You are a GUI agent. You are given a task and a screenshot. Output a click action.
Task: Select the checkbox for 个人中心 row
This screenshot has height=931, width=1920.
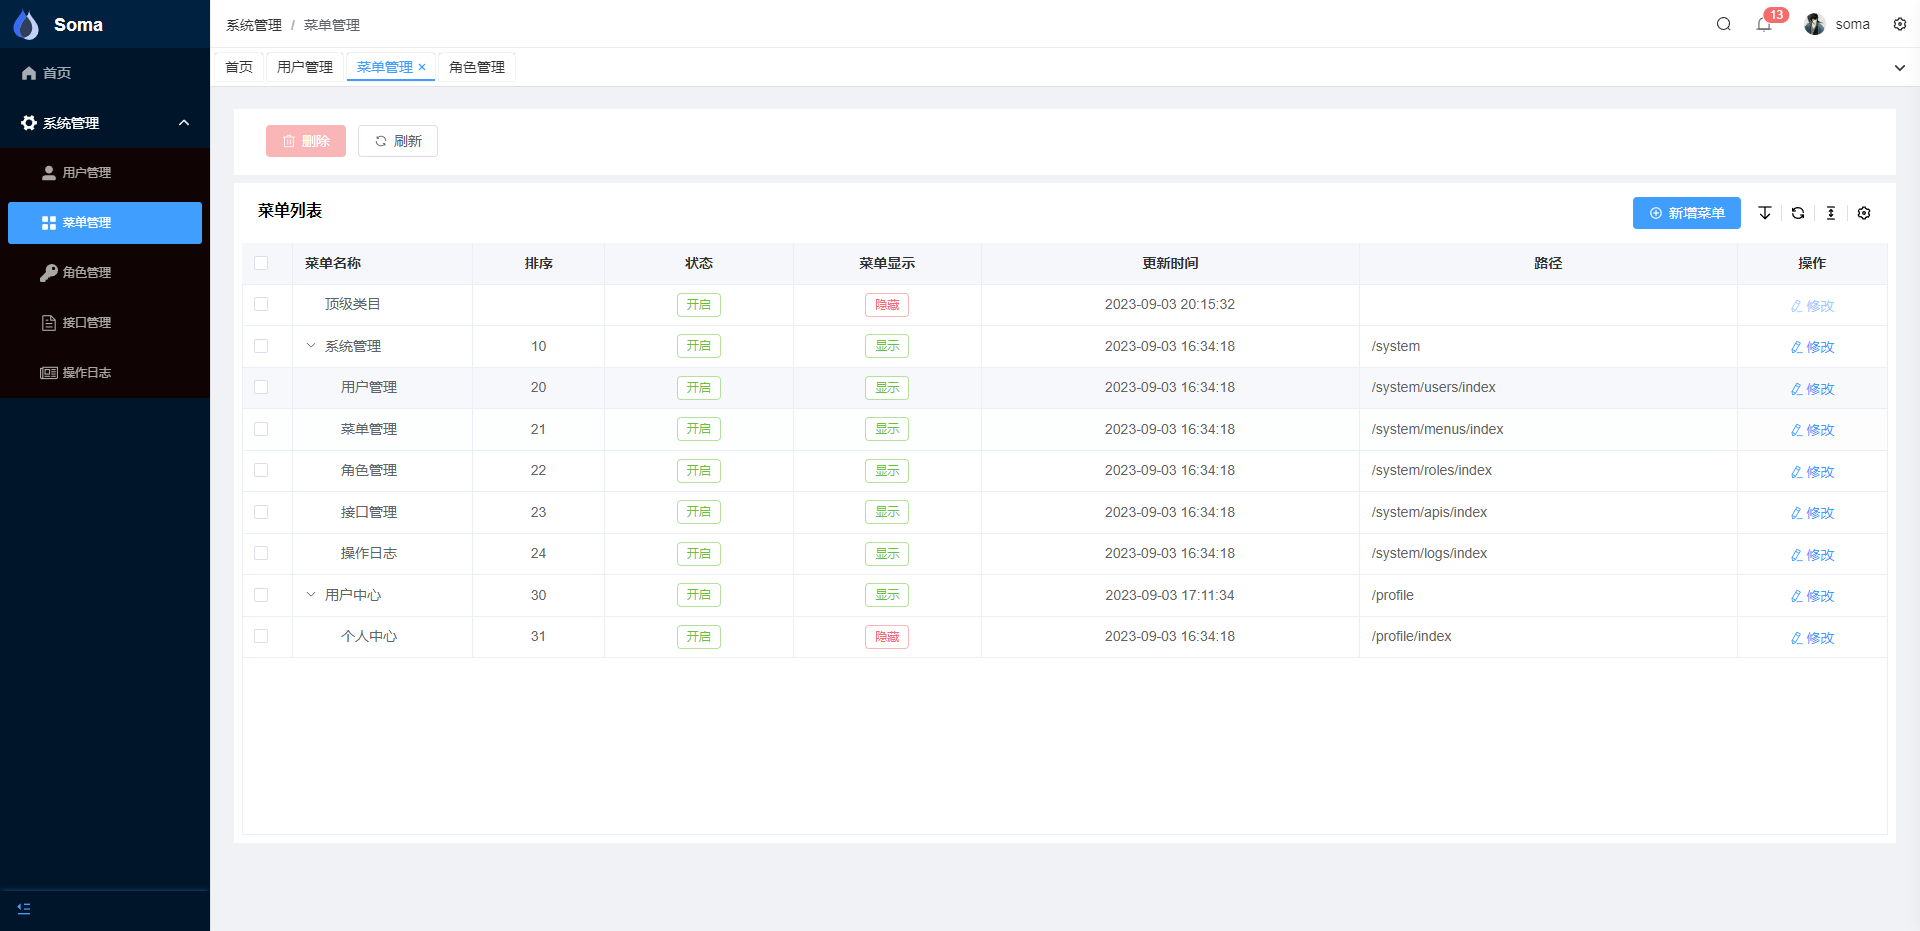261,636
